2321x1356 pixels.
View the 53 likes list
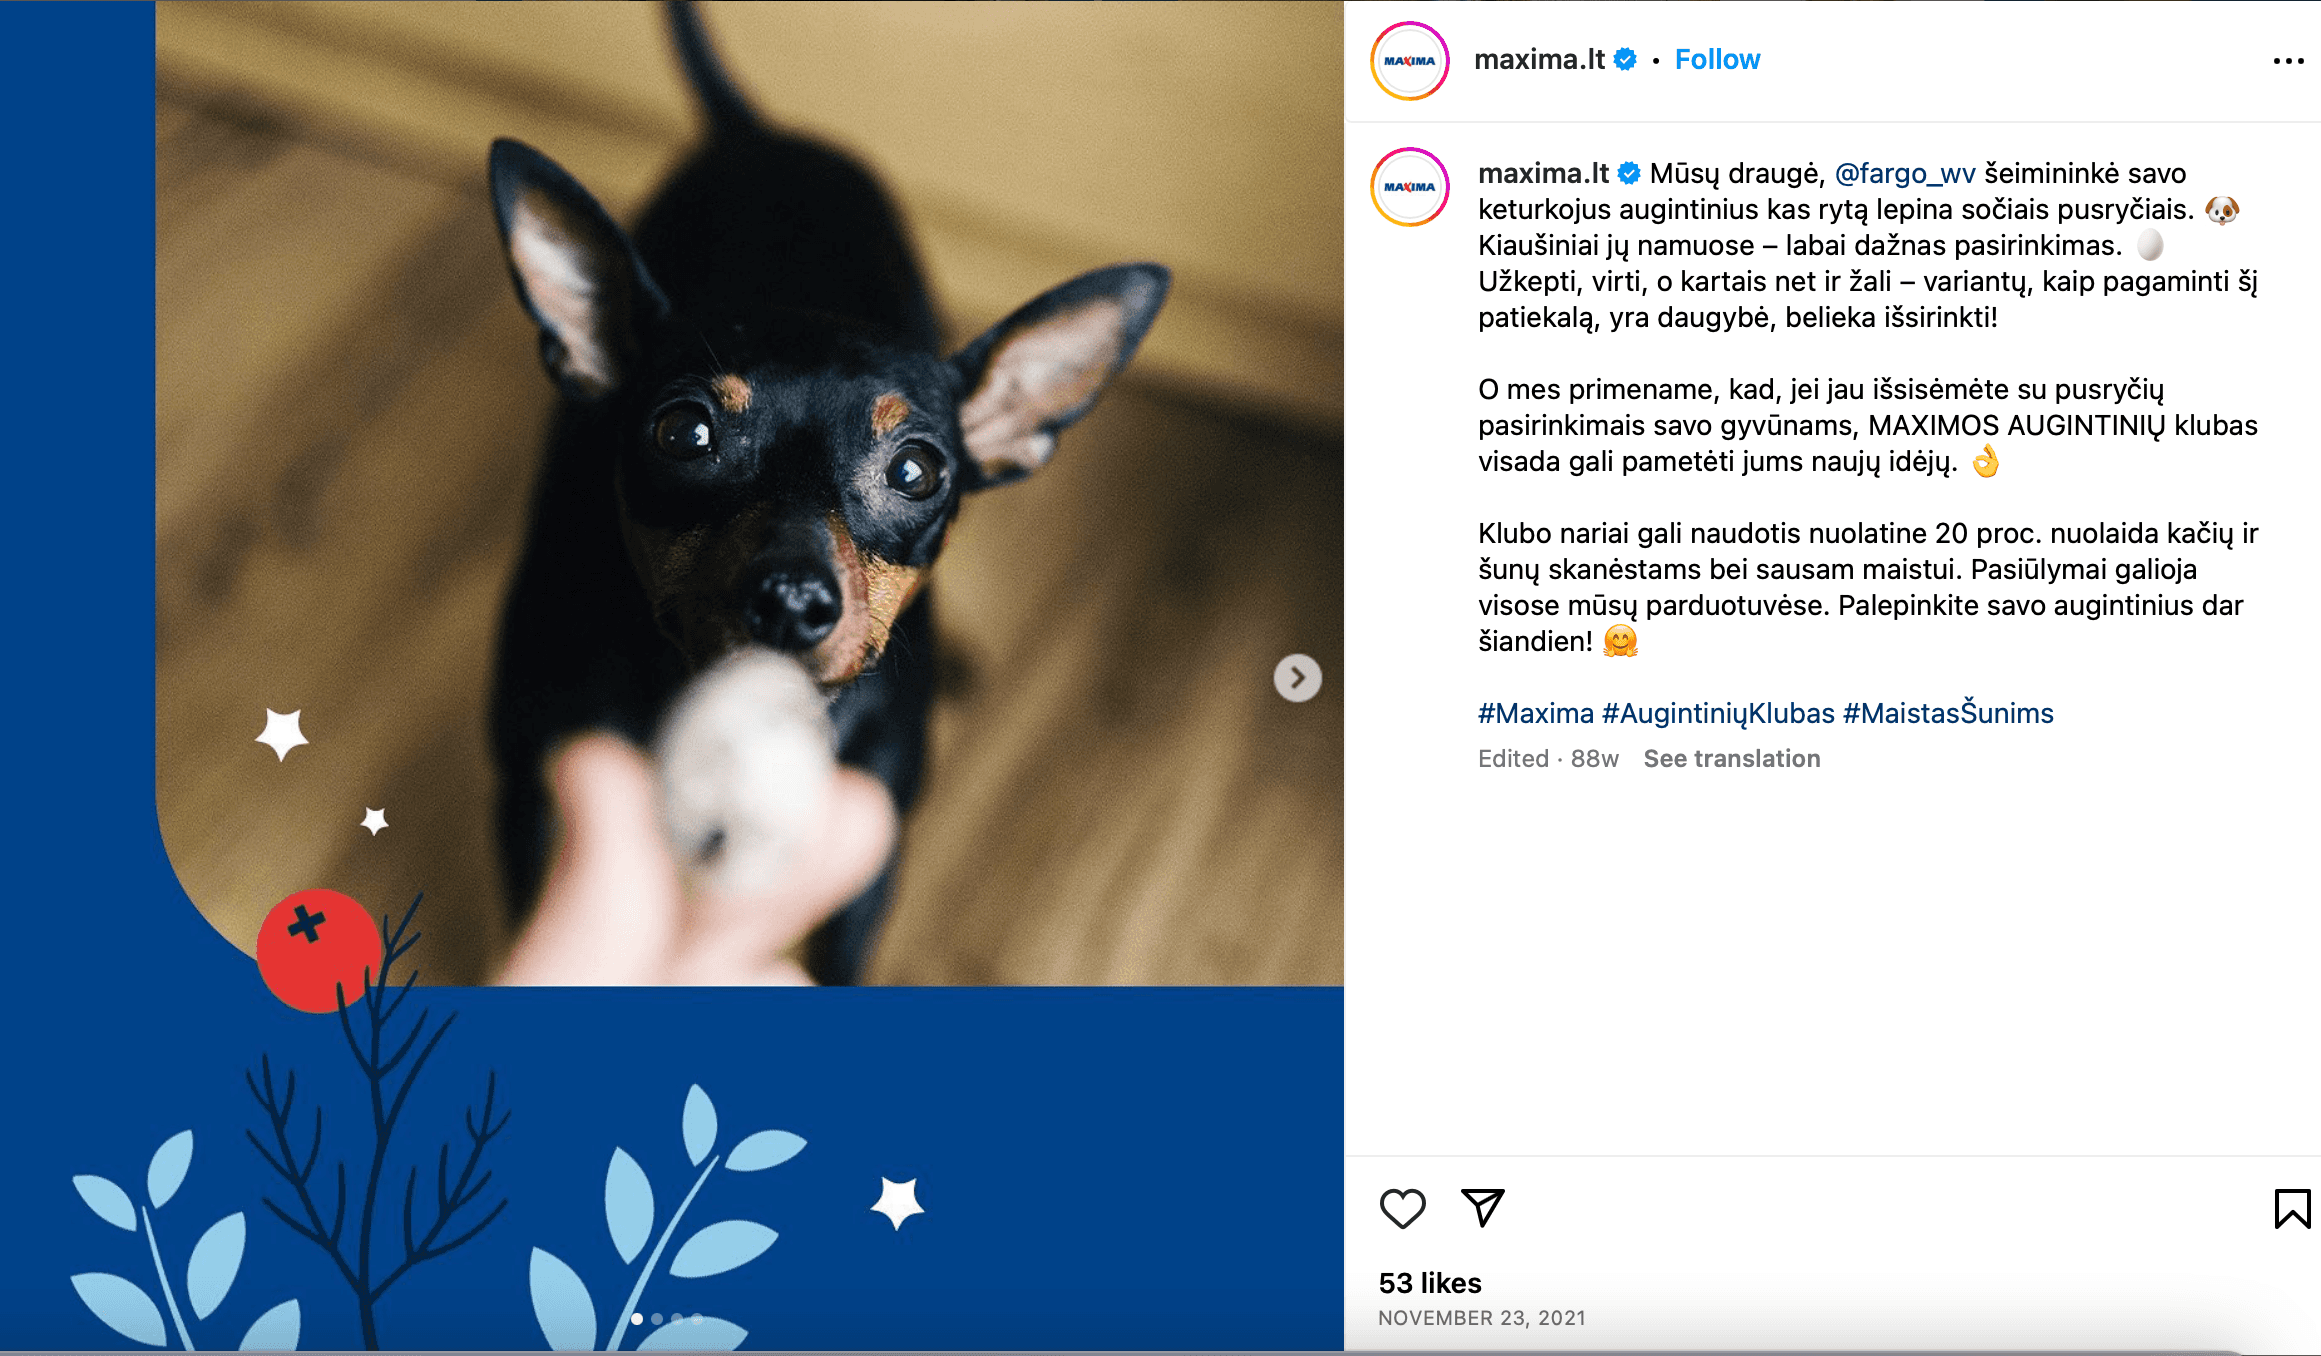[x=1430, y=1283]
